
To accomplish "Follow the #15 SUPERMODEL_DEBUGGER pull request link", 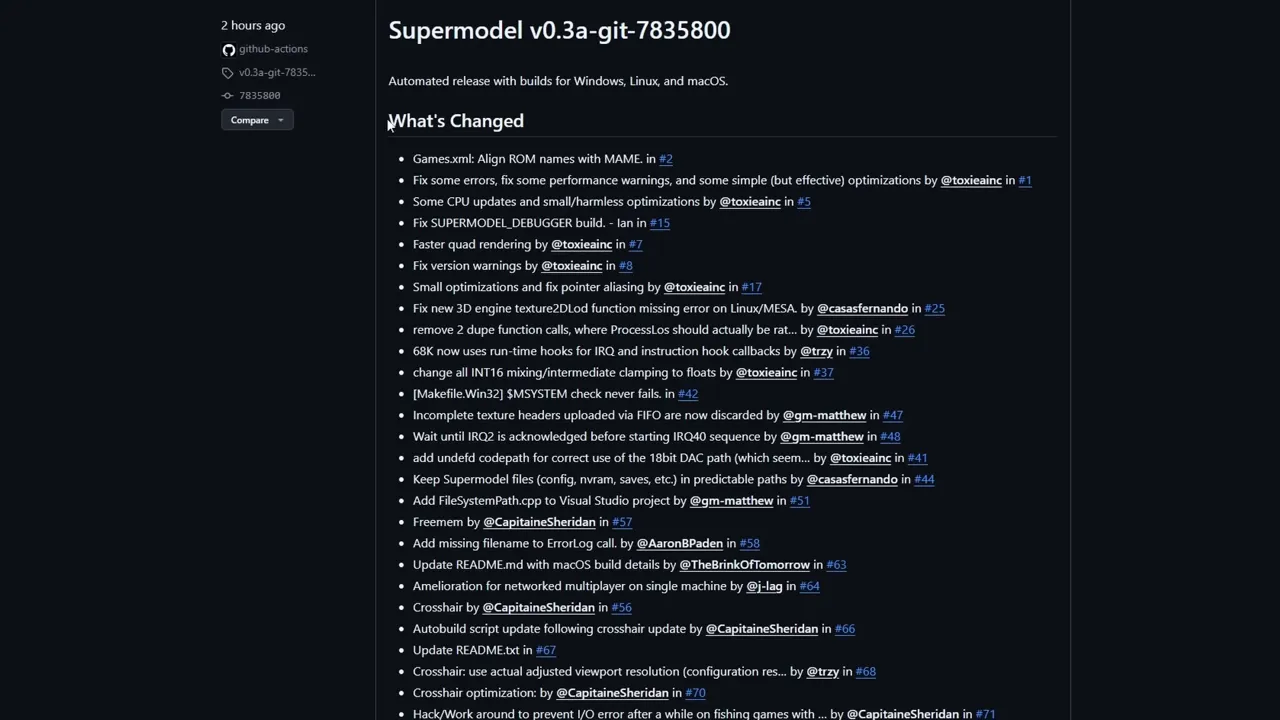I will (x=659, y=222).
